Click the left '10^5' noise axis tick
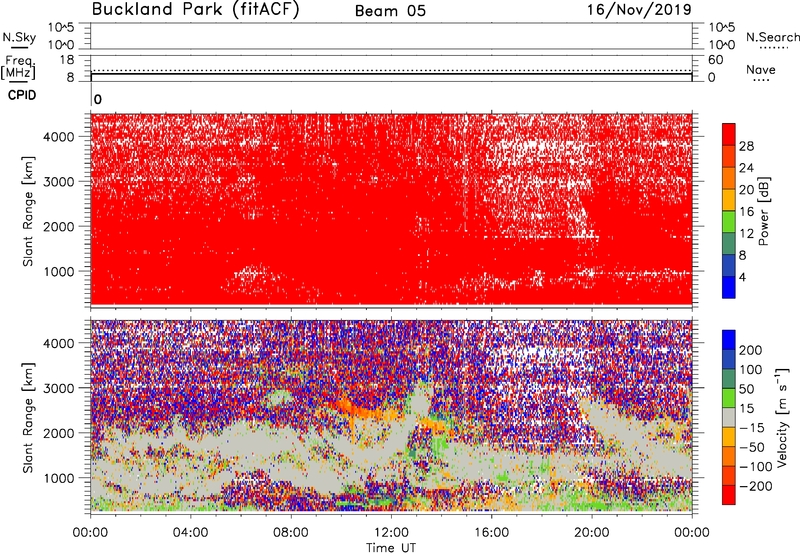 62,28
